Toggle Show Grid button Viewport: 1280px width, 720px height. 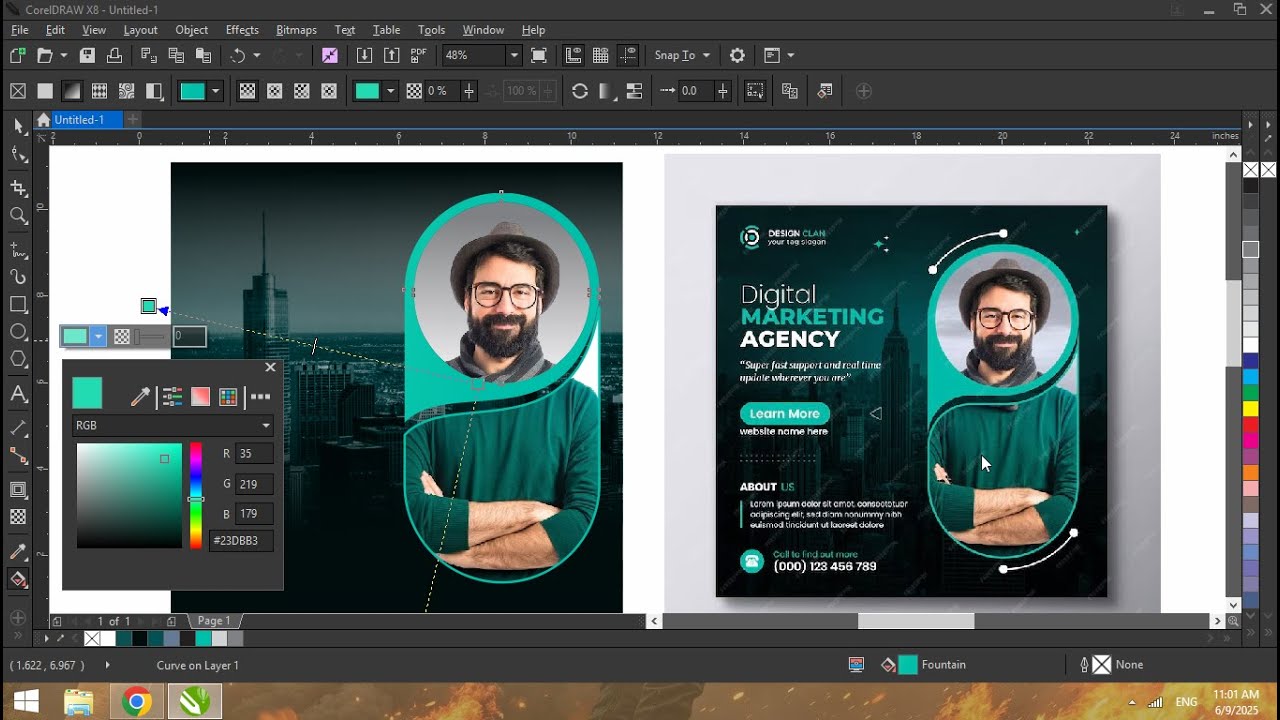[x=600, y=56]
